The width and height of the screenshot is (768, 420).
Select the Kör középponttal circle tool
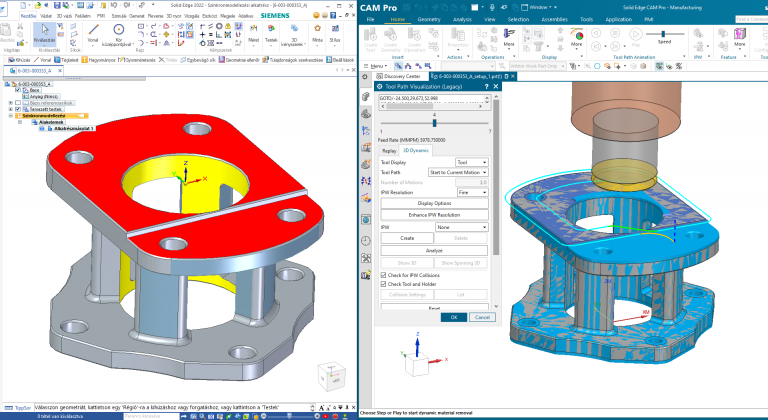click(119, 33)
